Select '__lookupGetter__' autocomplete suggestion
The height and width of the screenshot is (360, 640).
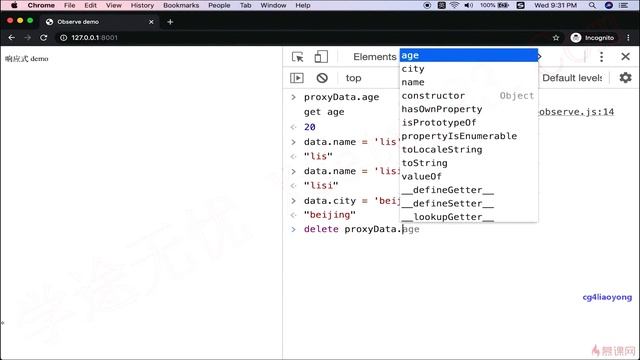point(469,217)
